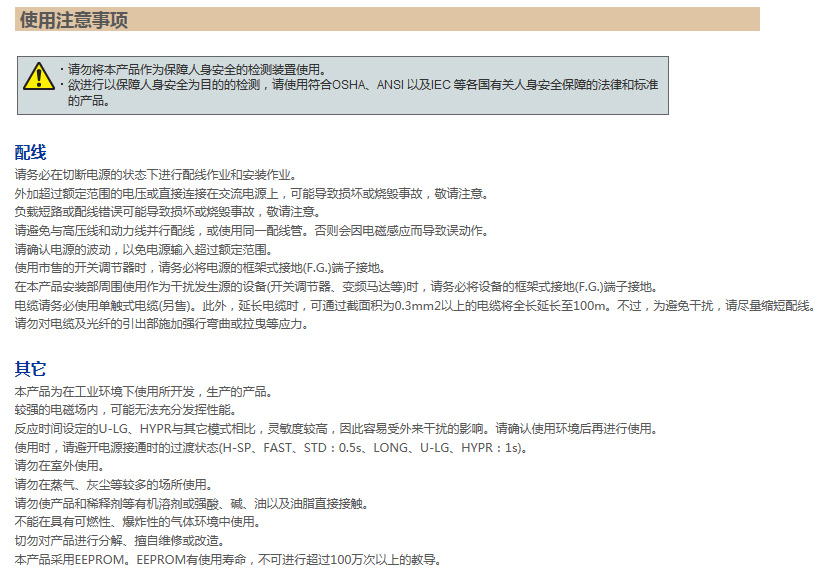Click the line 本产品为在工业环境下使用所开发
Screen dimensions: 820x573
click(x=144, y=392)
